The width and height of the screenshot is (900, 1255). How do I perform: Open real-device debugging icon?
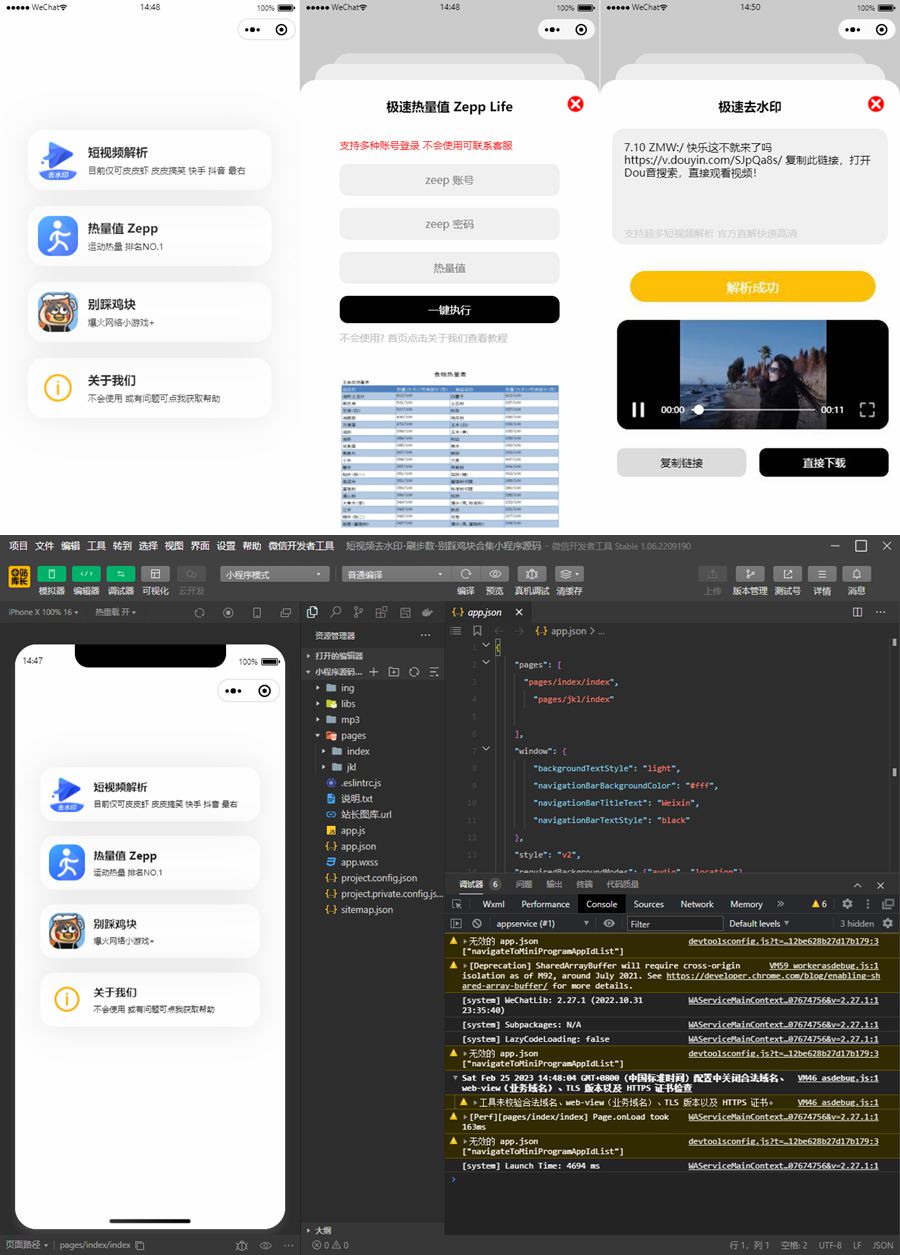point(531,574)
